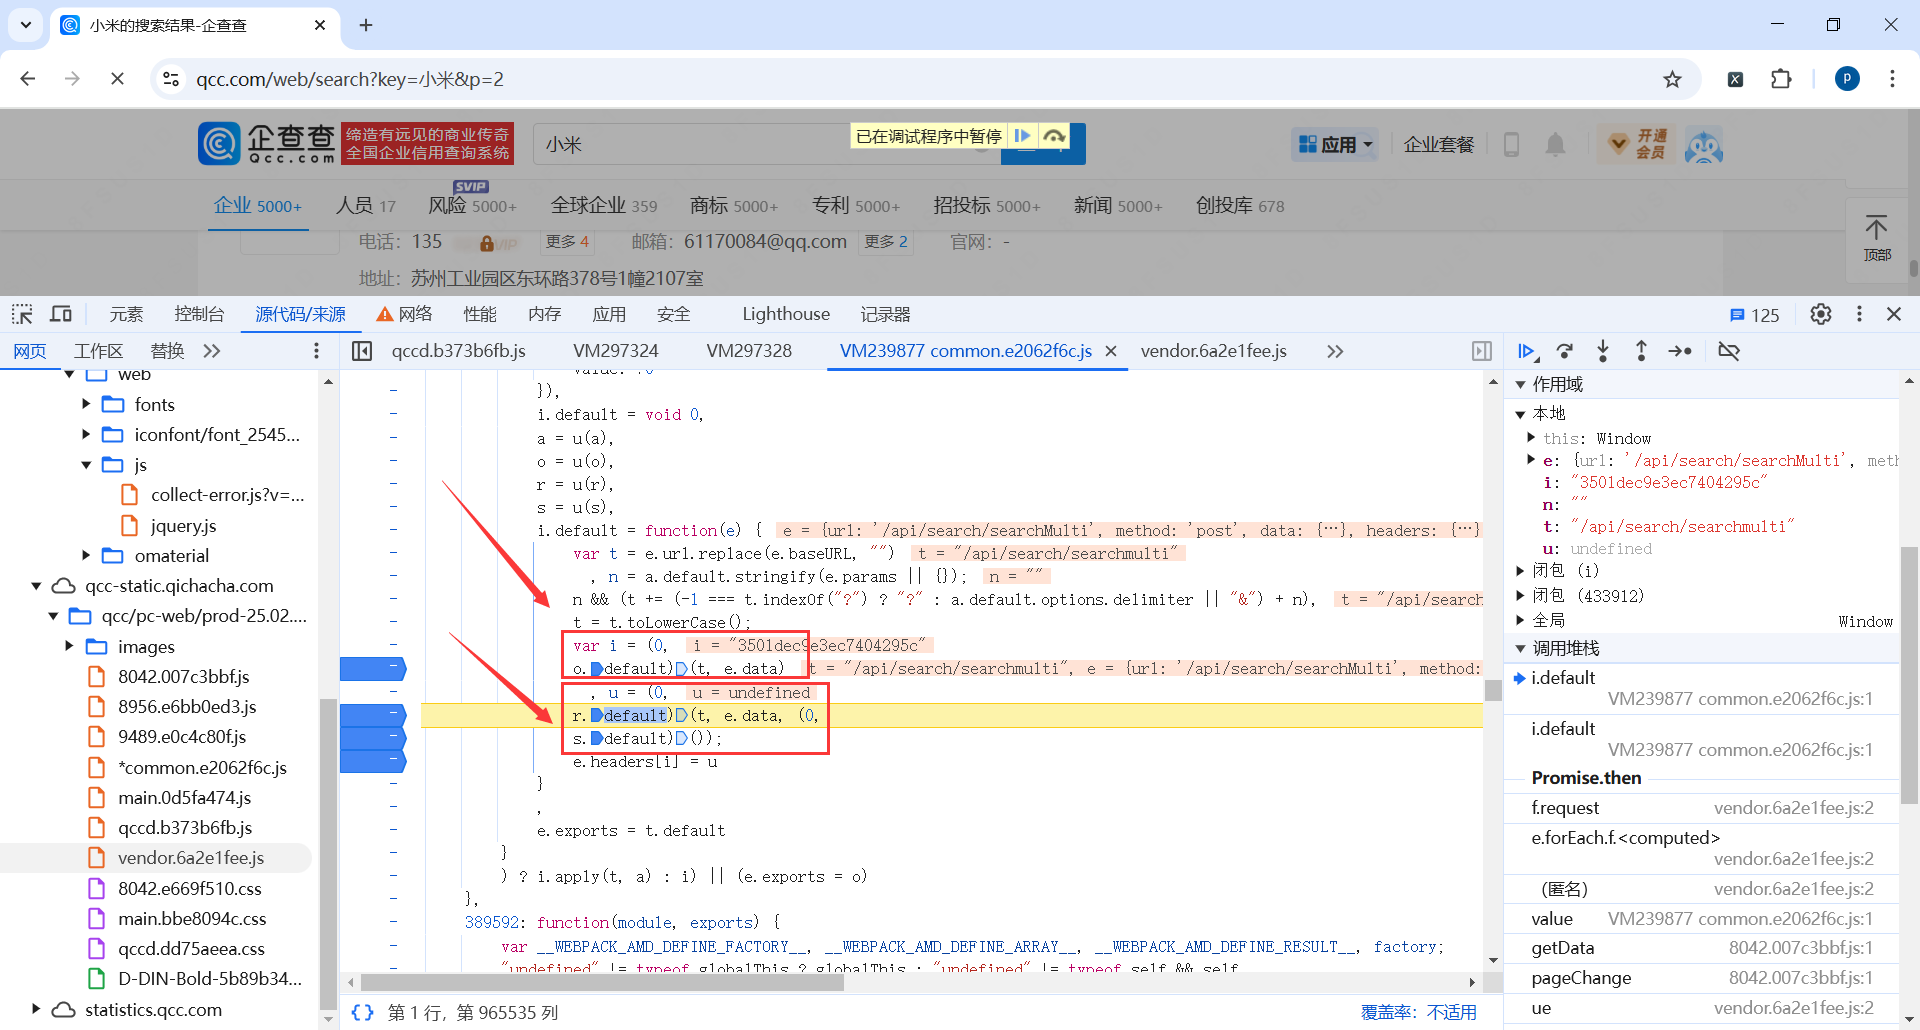Select f.request call stack frame
This screenshot has width=1920, height=1030.
click(x=1701, y=808)
